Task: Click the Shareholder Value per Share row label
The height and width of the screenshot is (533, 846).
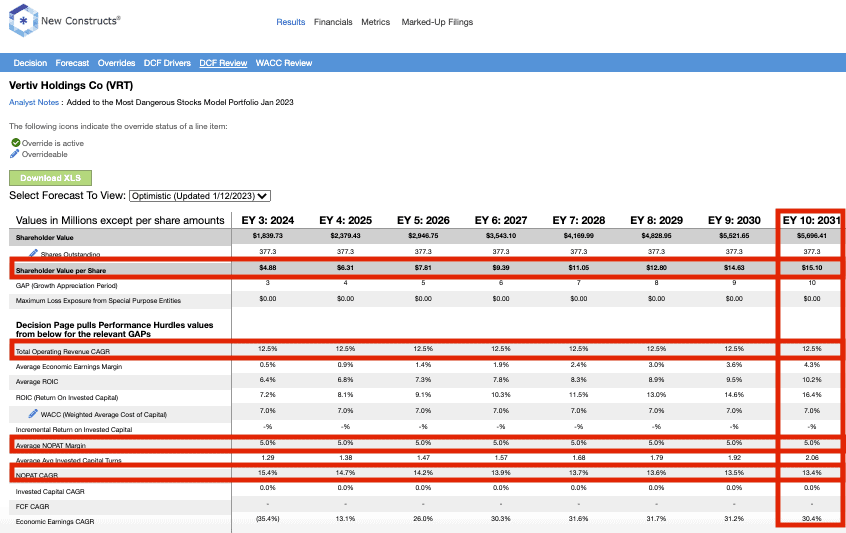Action: tap(61, 270)
